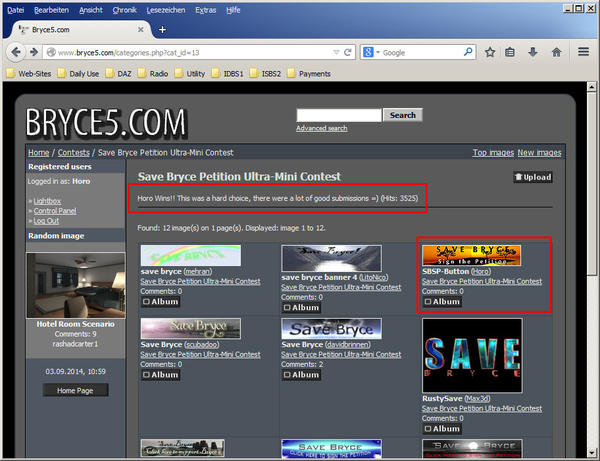Open the hamburger menu icon
The width and height of the screenshot is (600, 461).
point(584,52)
